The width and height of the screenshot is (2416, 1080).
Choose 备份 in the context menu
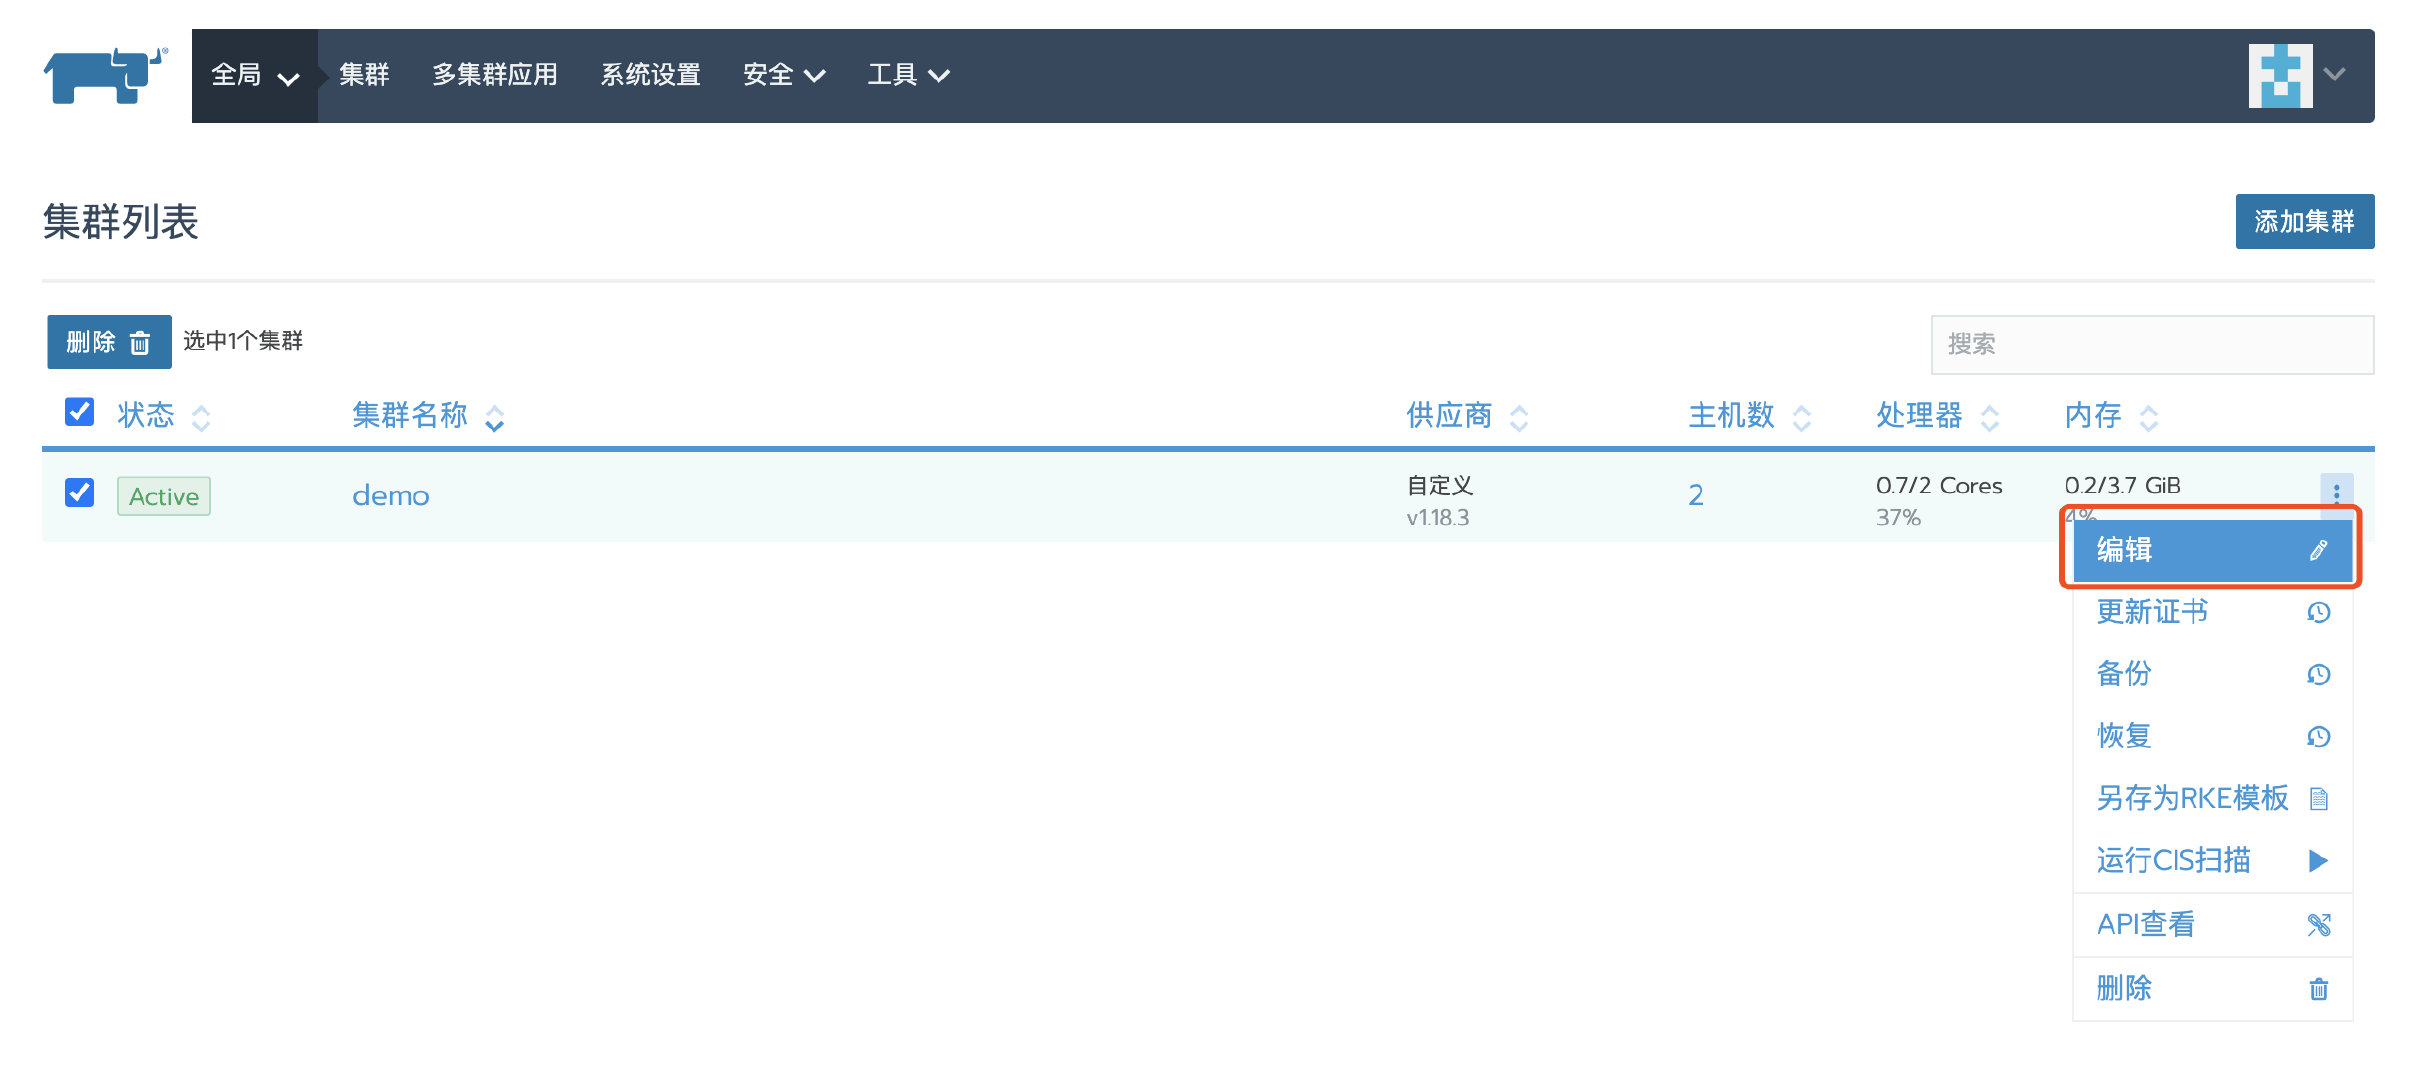2123,674
